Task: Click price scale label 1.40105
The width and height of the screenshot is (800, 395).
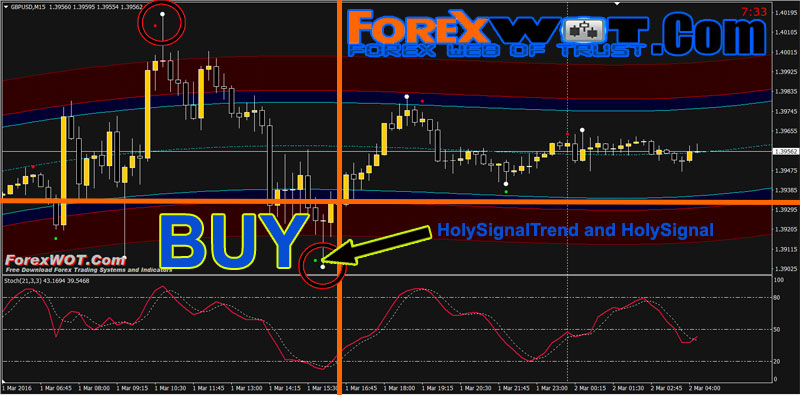Action: tap(786, 33)
